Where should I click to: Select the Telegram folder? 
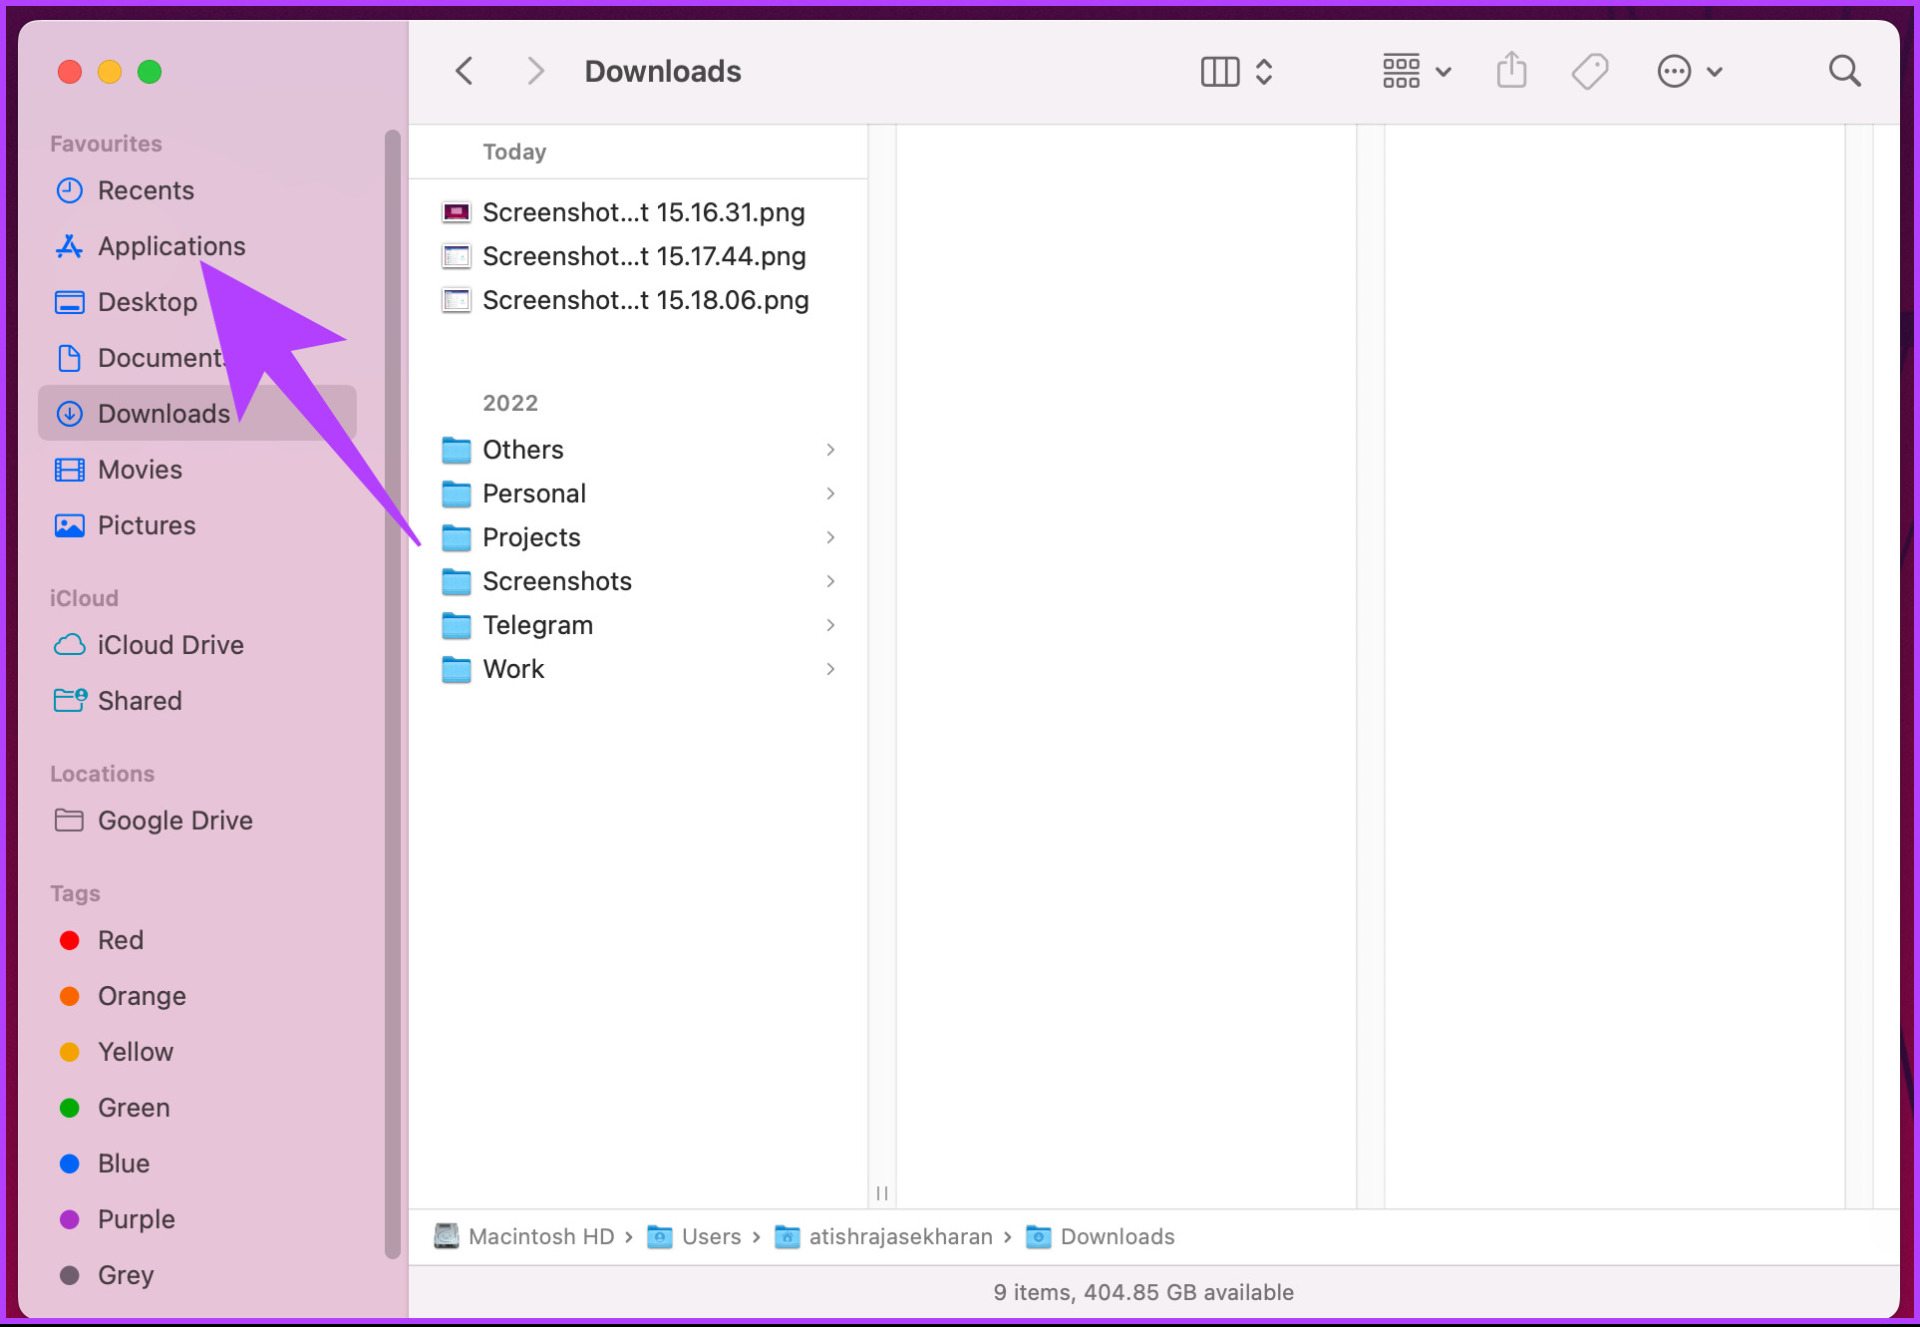pos(537,625)
